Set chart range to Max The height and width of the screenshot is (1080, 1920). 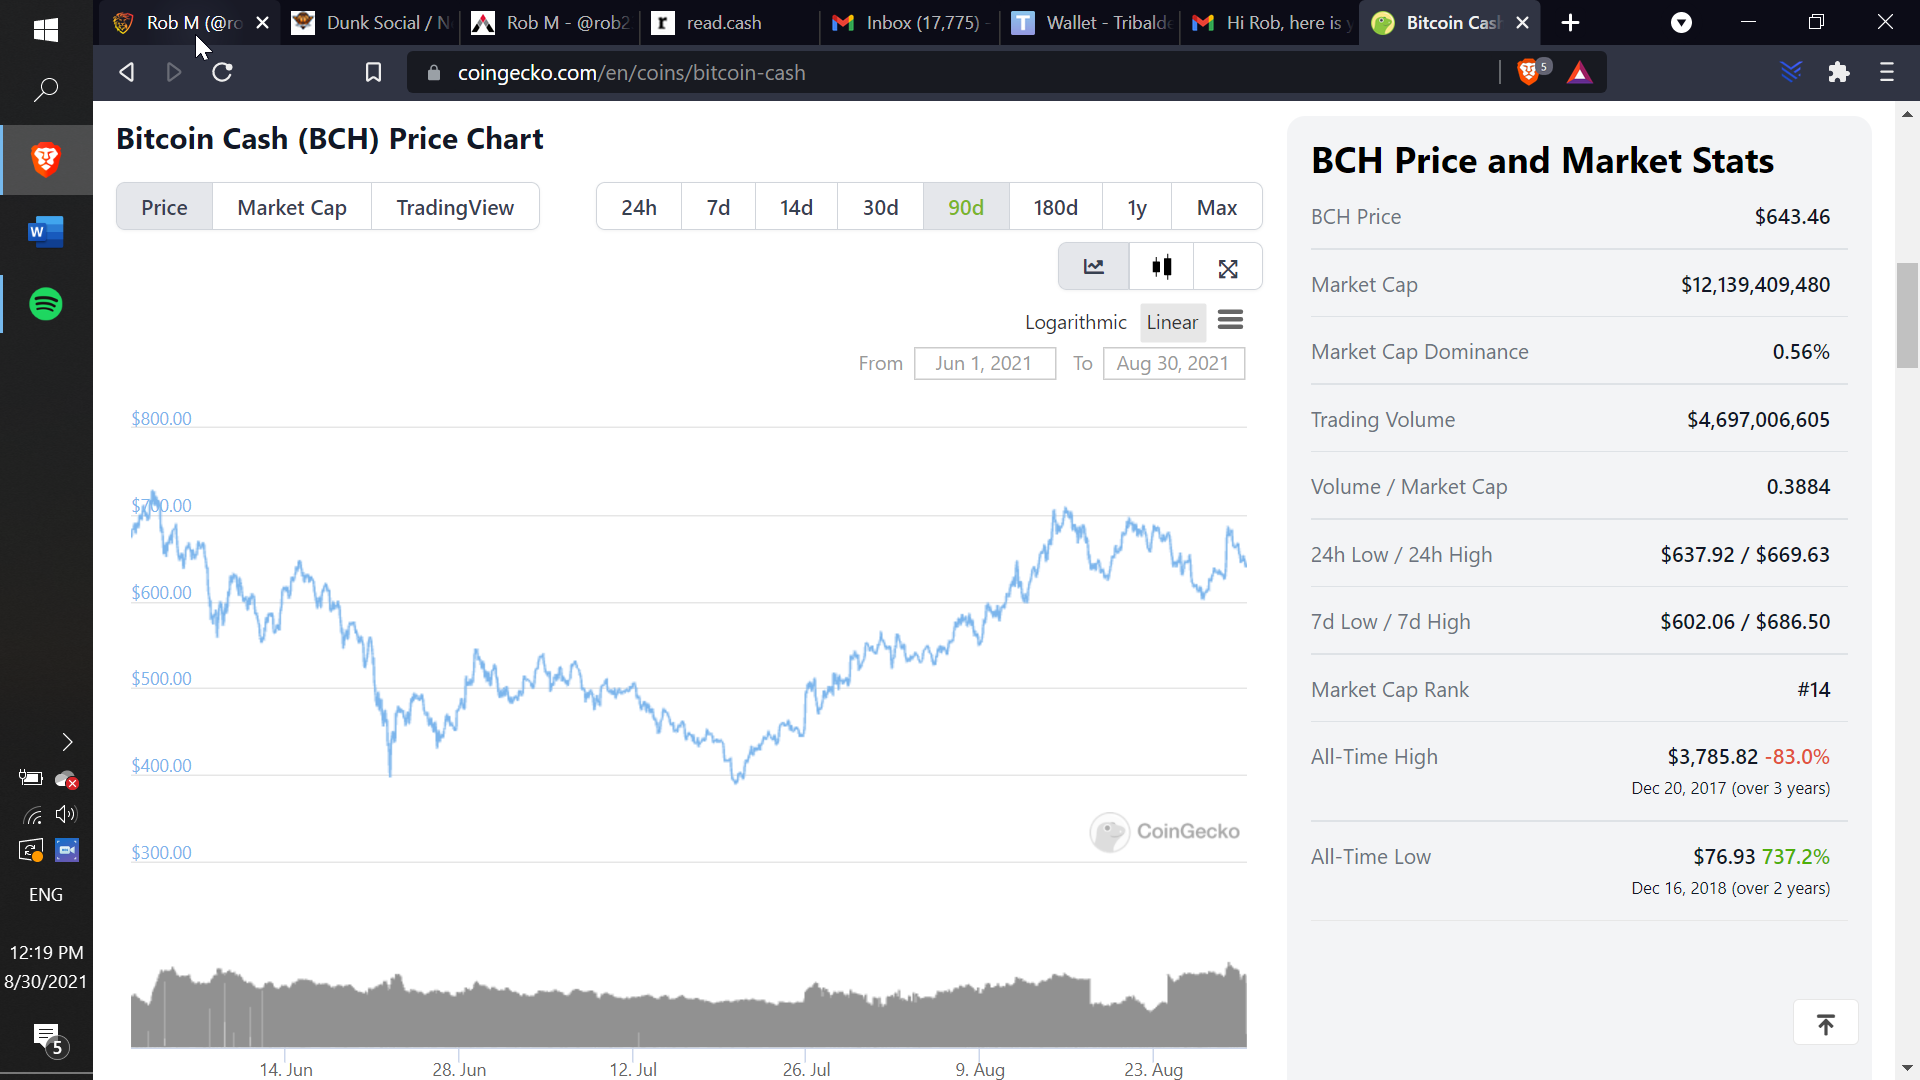(1217, 207)
